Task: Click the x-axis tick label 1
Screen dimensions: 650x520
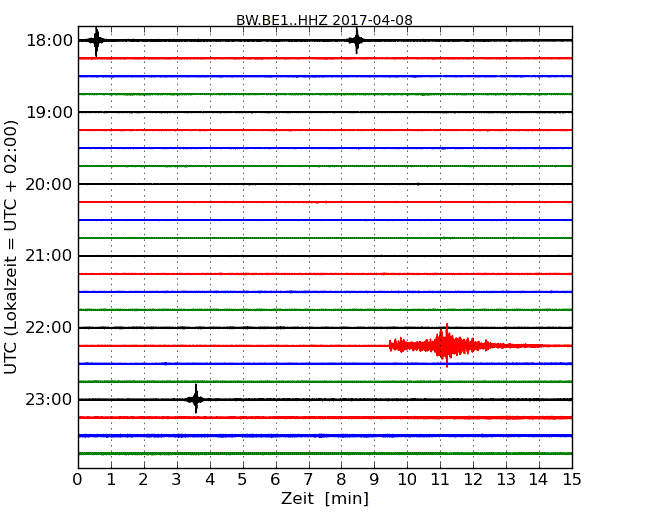Action: [111, 480]
